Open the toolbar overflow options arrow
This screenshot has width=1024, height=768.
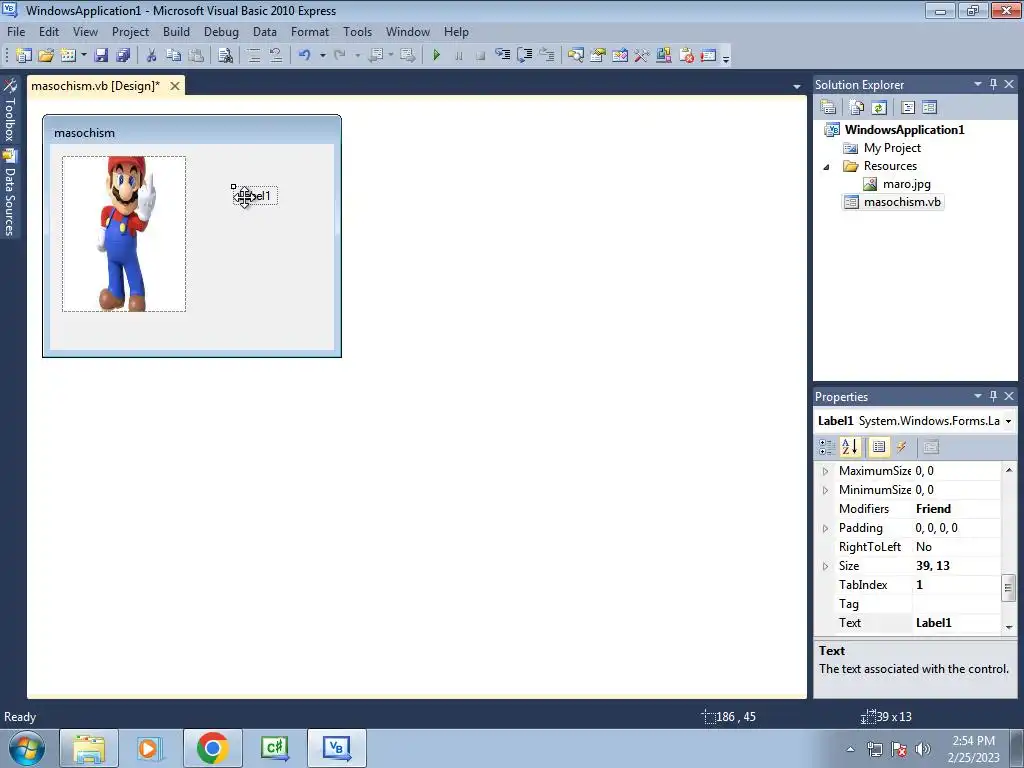pyautogui.click(x=726, y=57)
